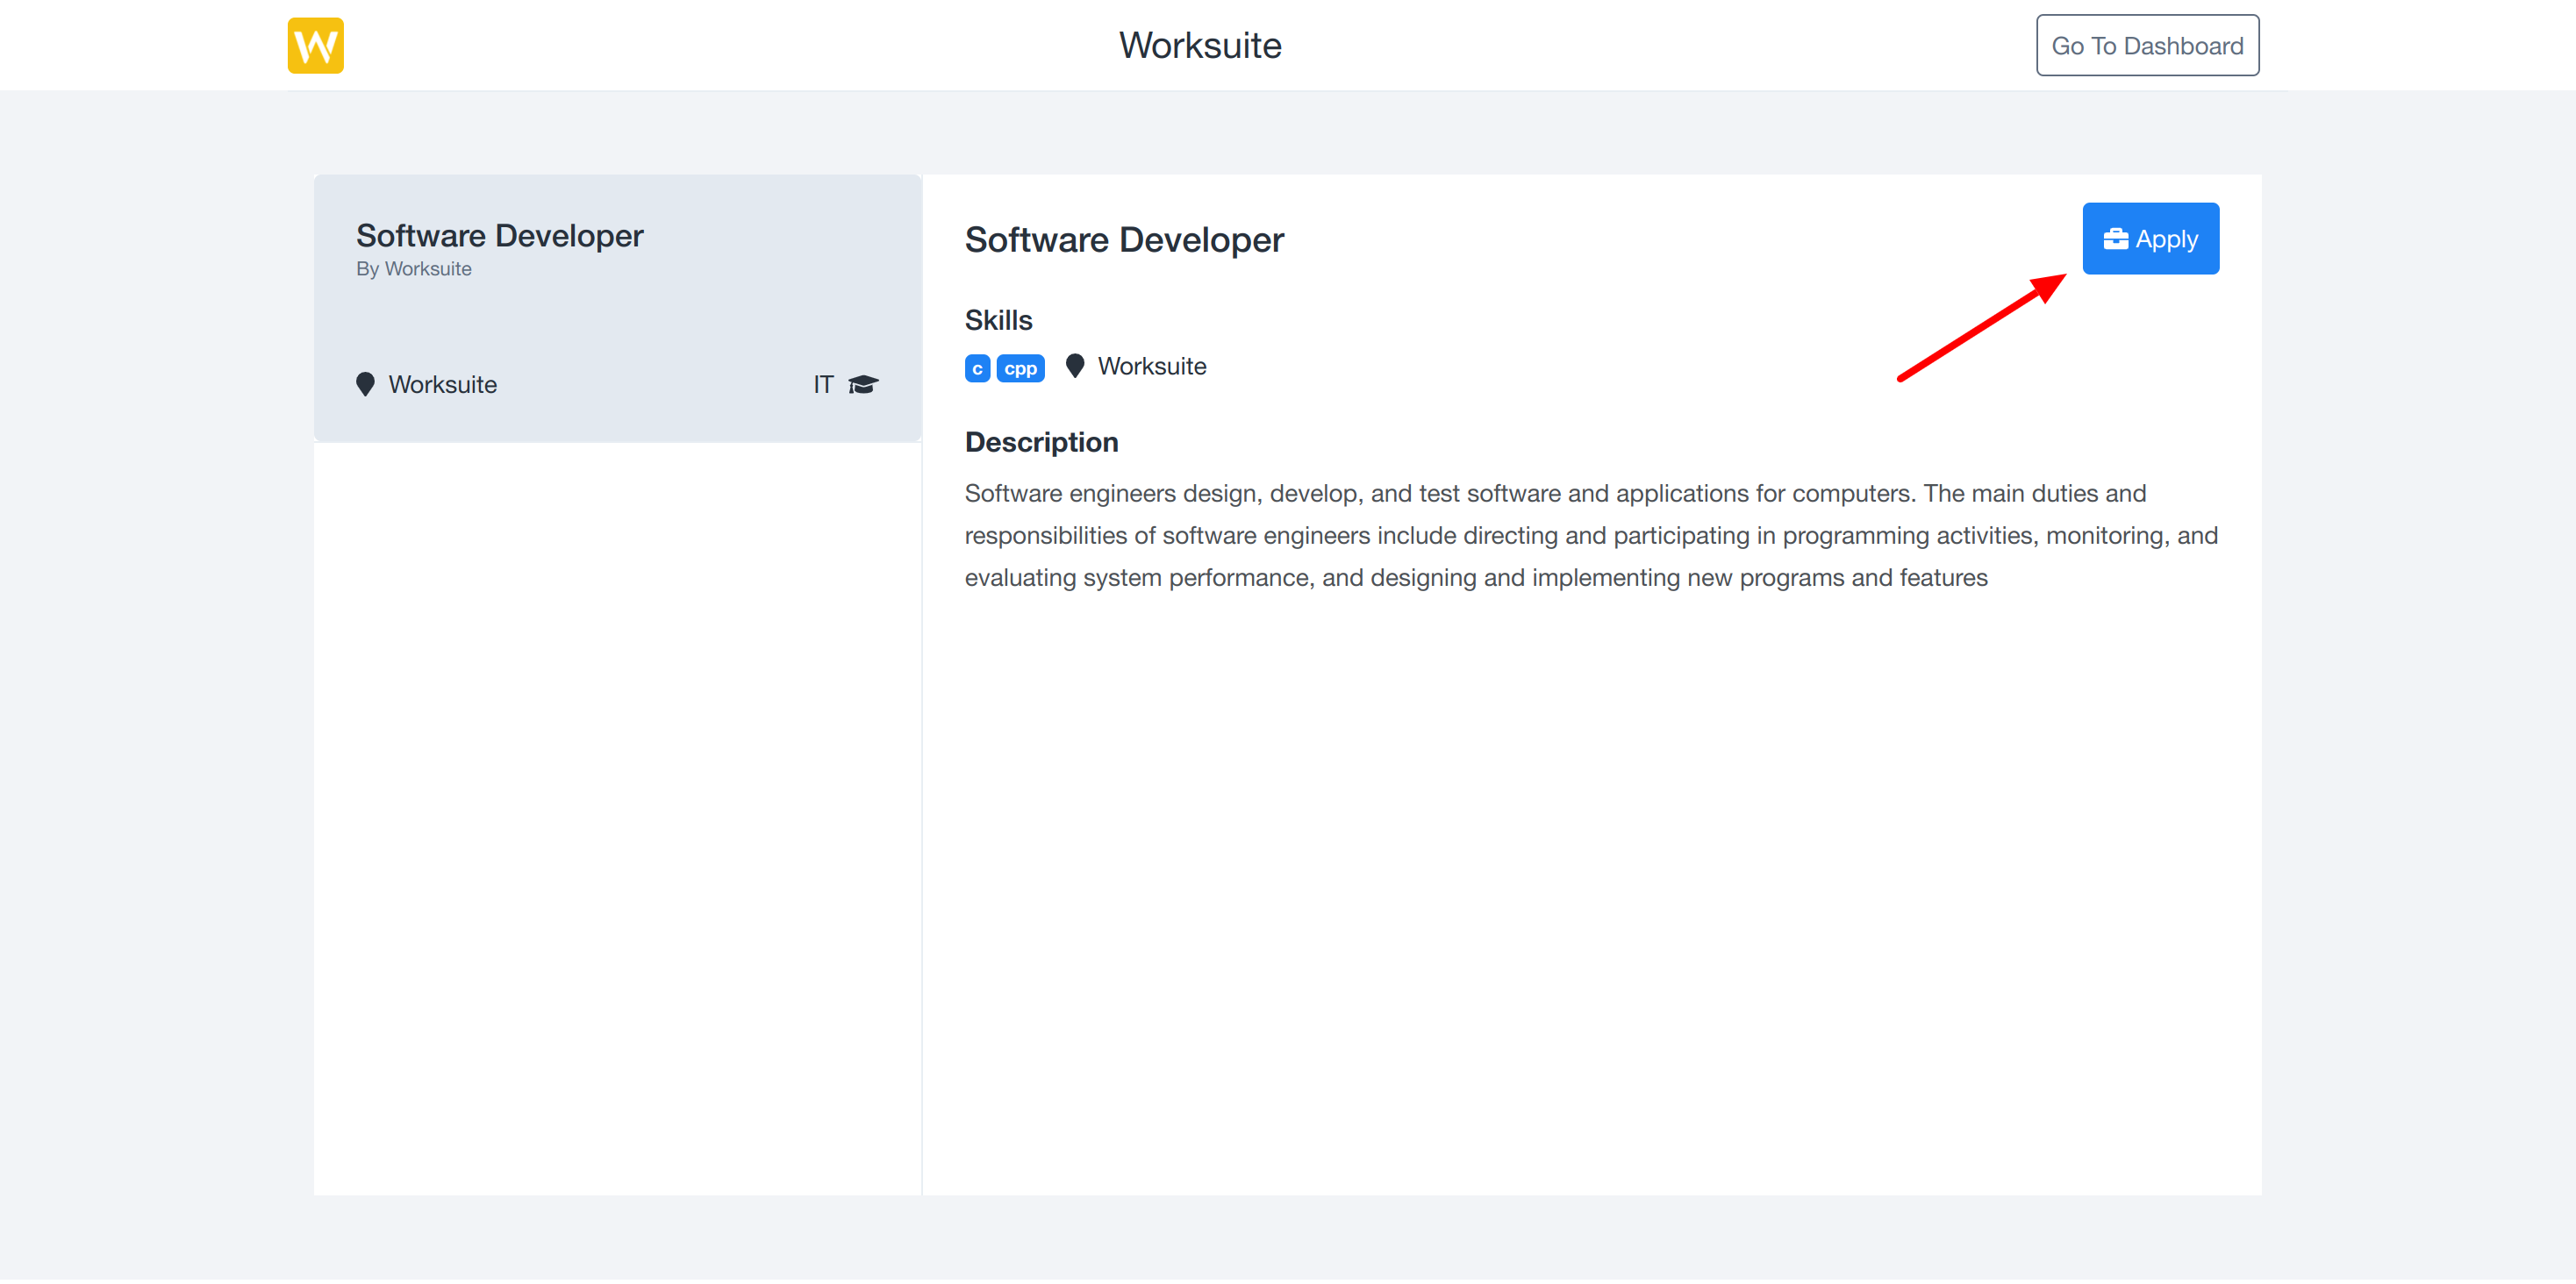Image resolution: width=2576 pixels, height=1284 pixels.
Task: Click the Skills section heading
Action: (x=997, y=320)
